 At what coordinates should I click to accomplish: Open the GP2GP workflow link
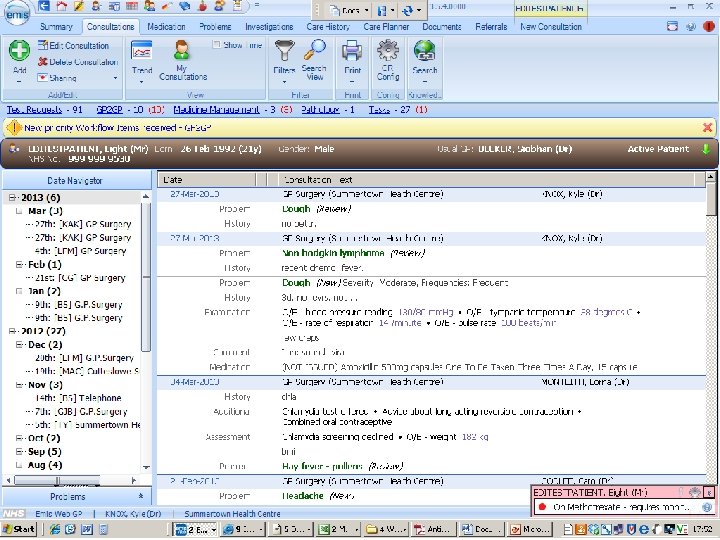(109, 110)
